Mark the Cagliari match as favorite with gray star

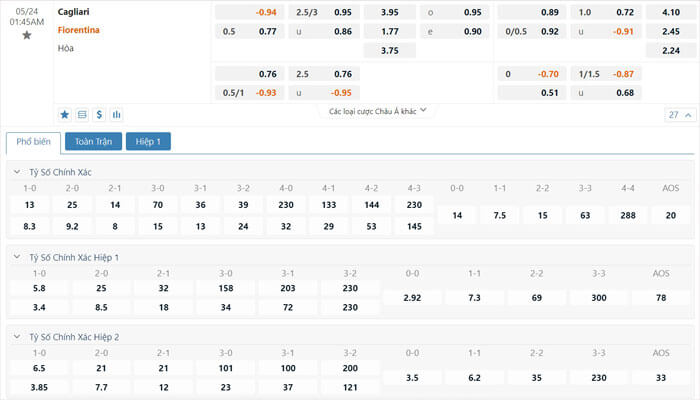(x=27, y=35)
